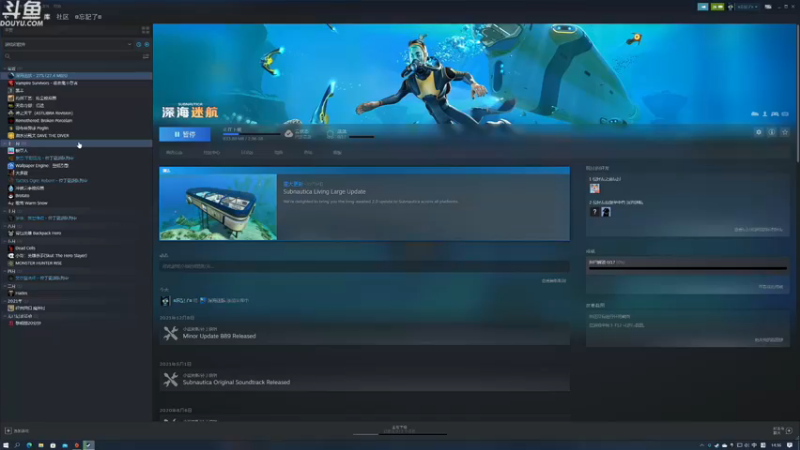800x450 pixels.
Task: Open Windows taskbar search
Action: click(17, 445)
